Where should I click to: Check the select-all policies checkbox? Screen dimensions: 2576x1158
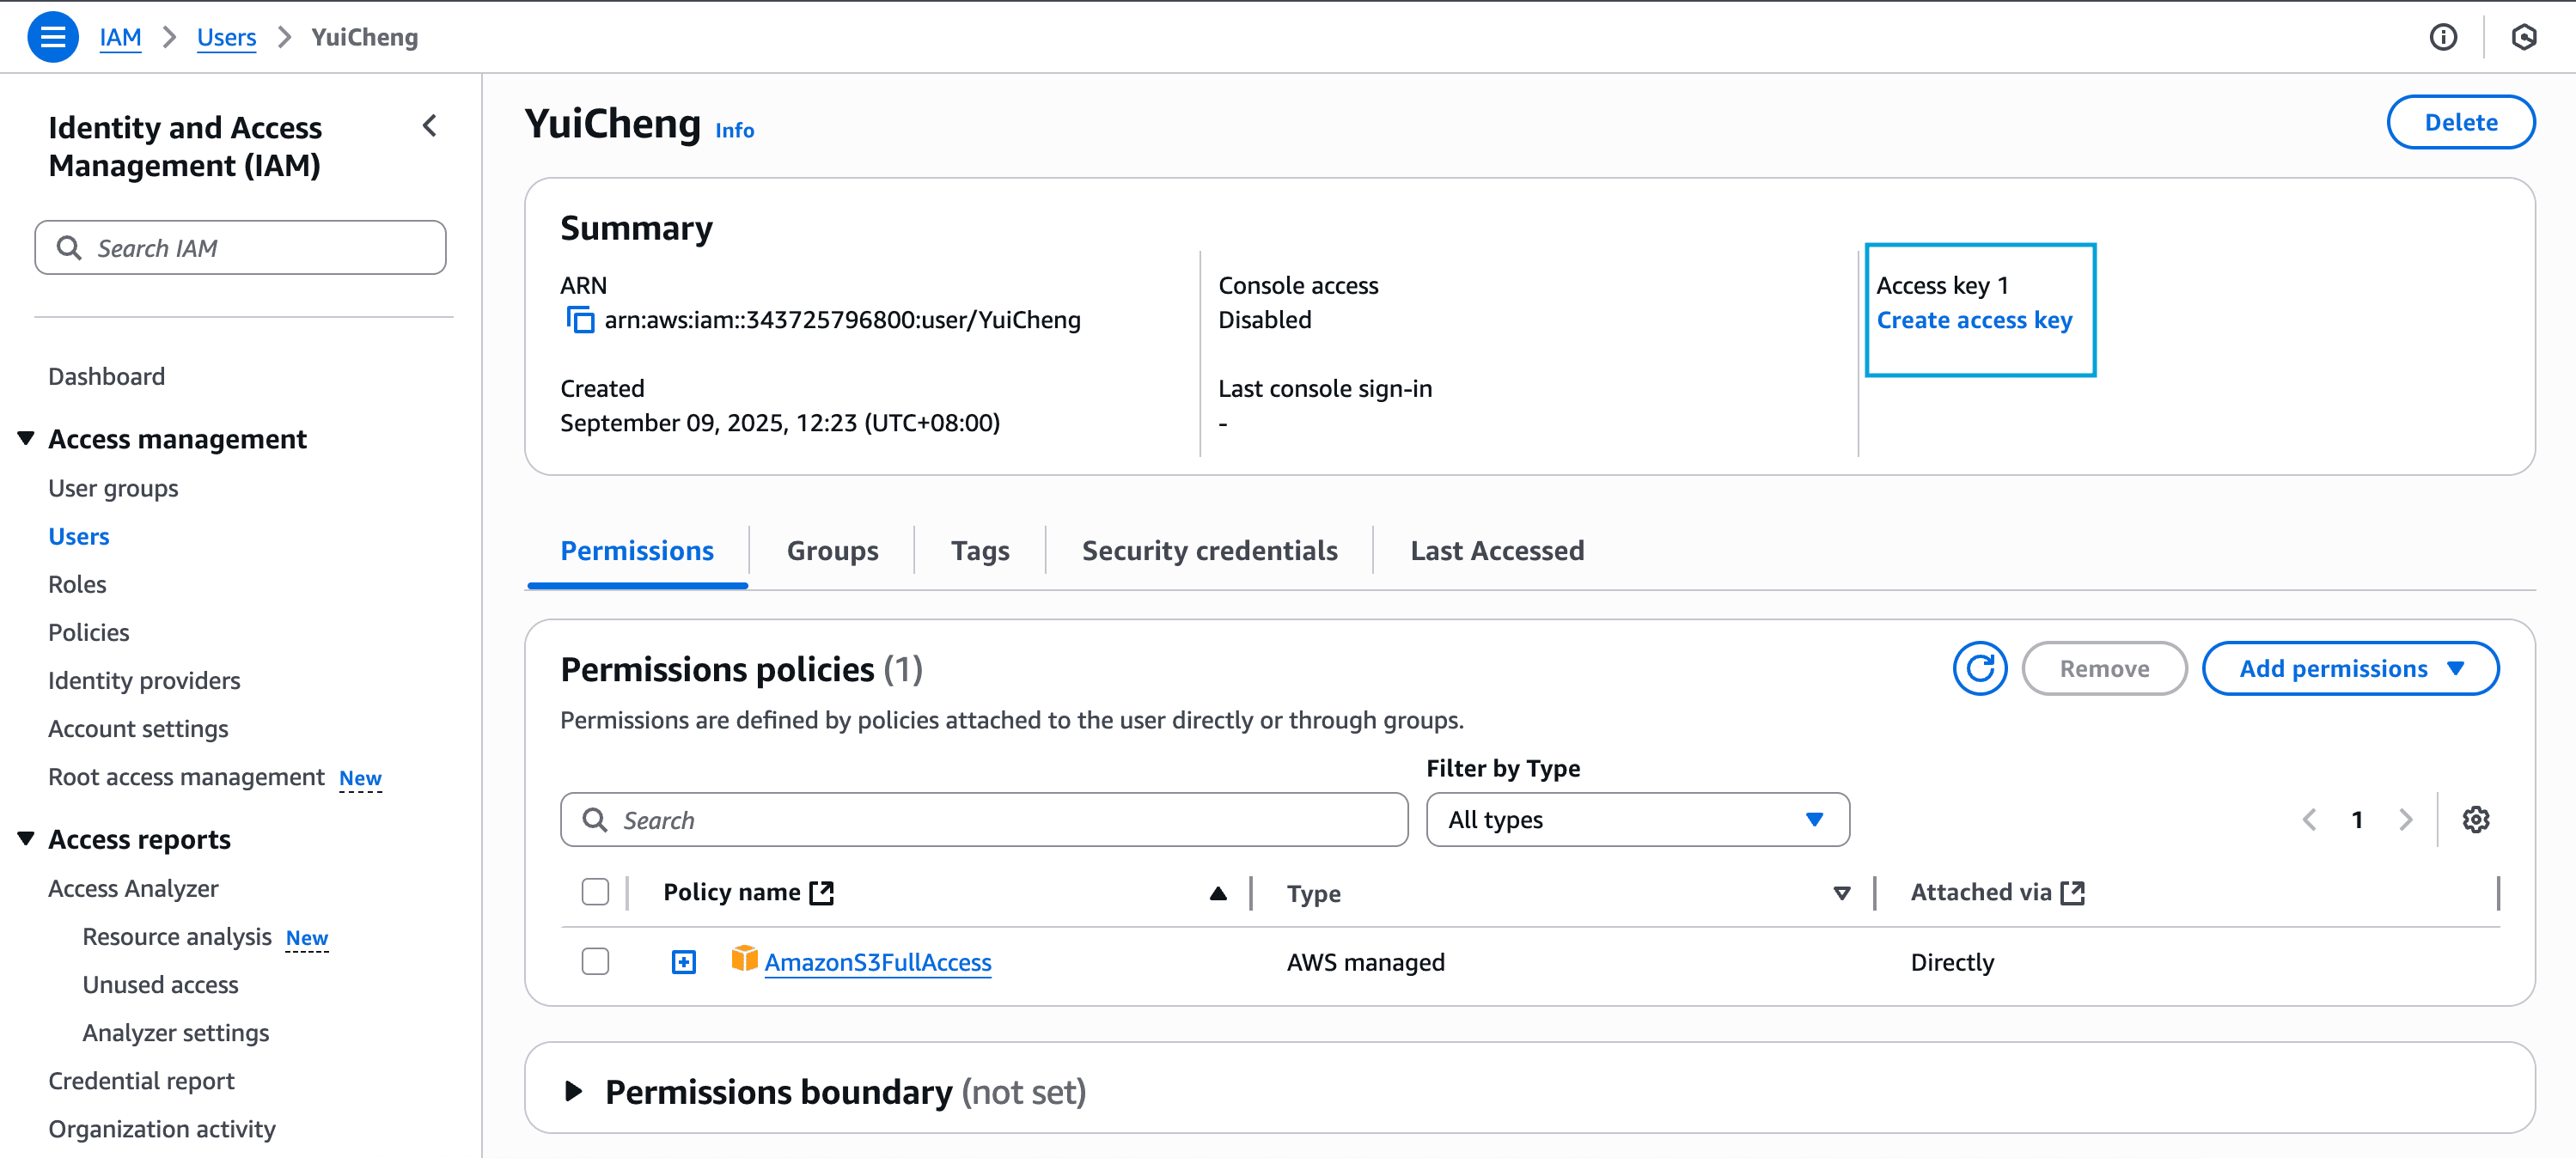(x=595, y=892)
